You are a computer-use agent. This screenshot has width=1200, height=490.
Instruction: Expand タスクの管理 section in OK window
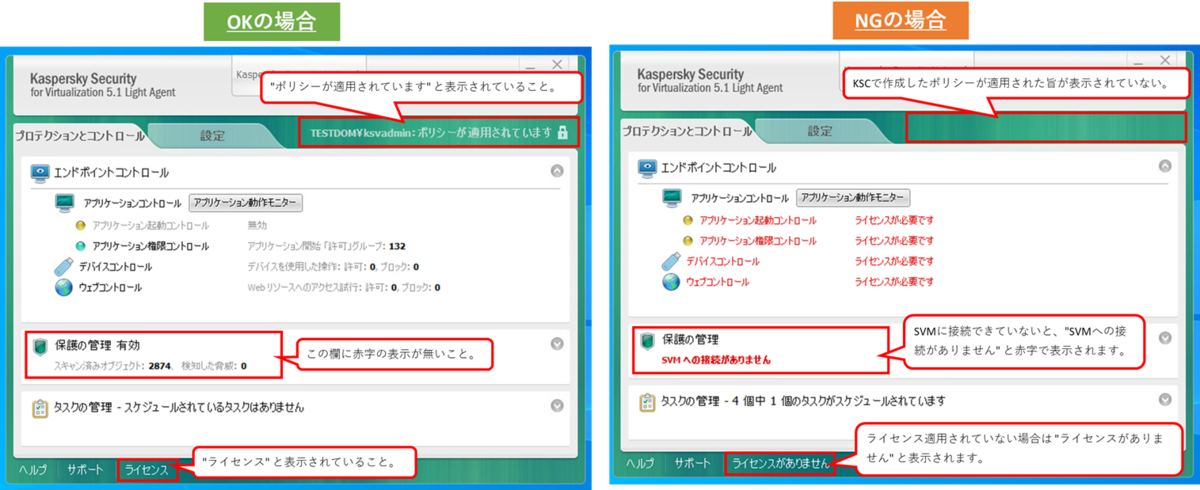557,406
